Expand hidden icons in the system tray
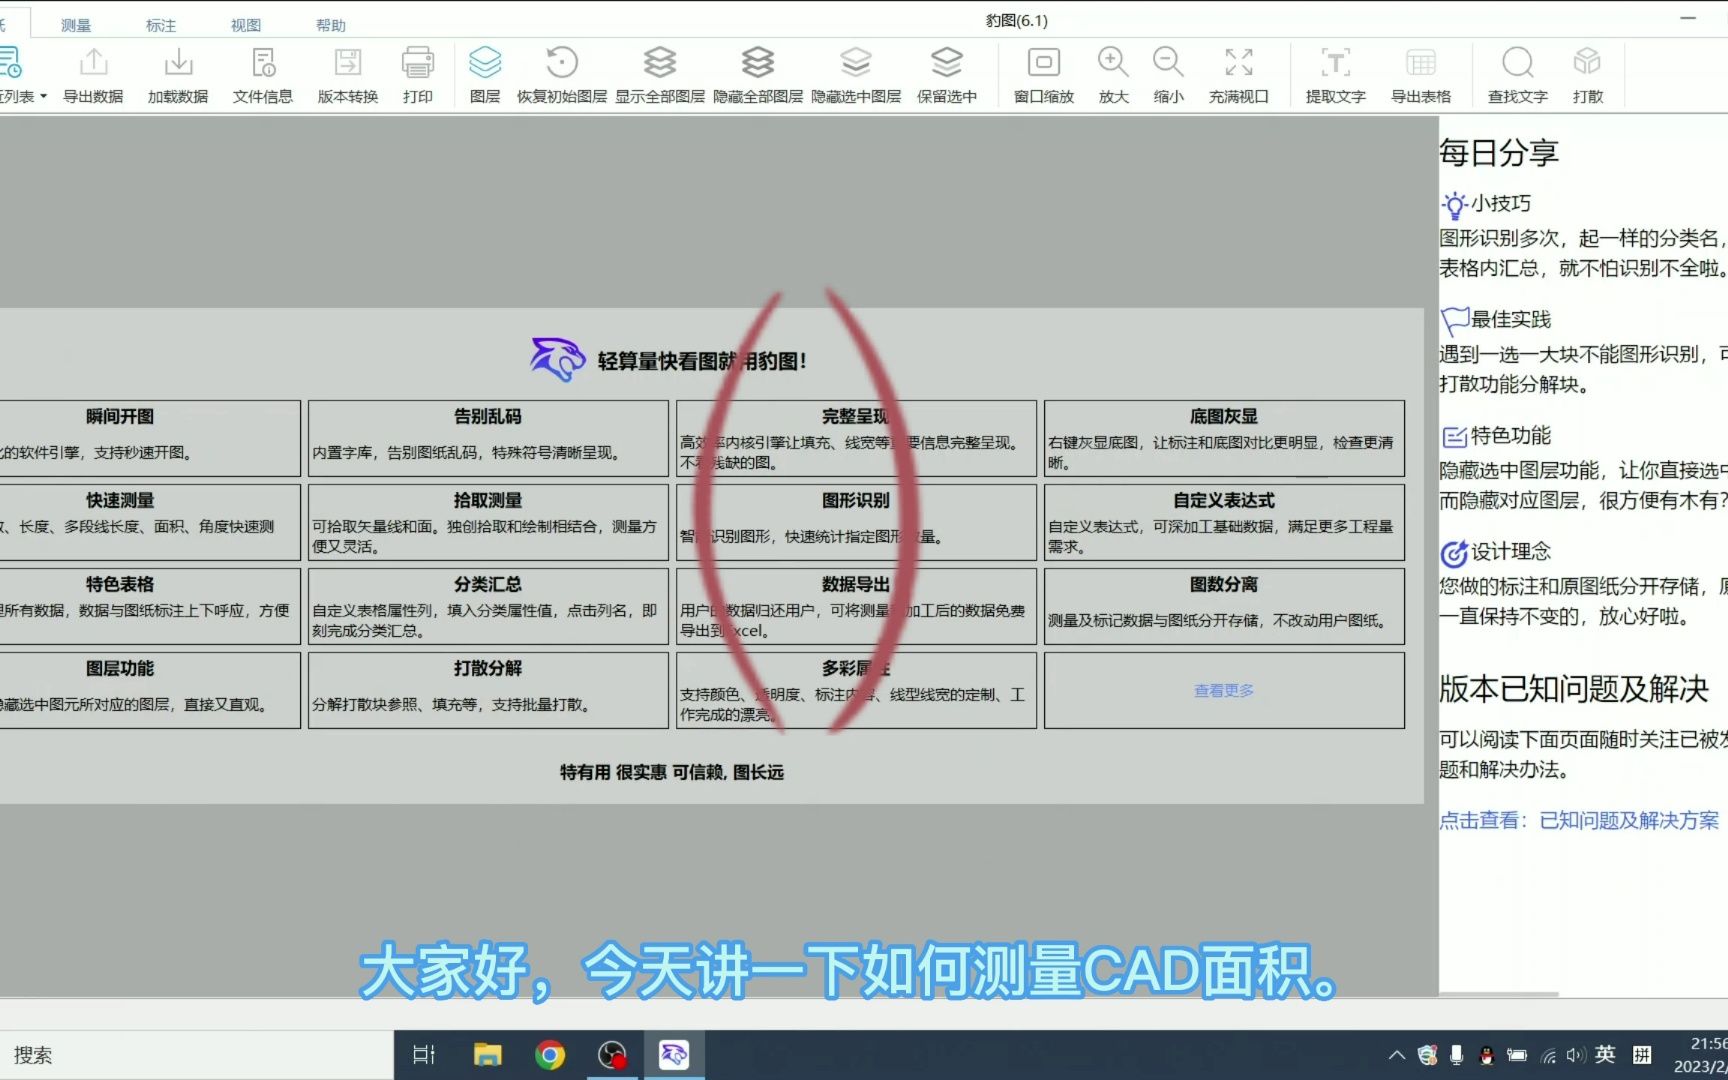1728x1080 pixels. click(1396, 1054)
